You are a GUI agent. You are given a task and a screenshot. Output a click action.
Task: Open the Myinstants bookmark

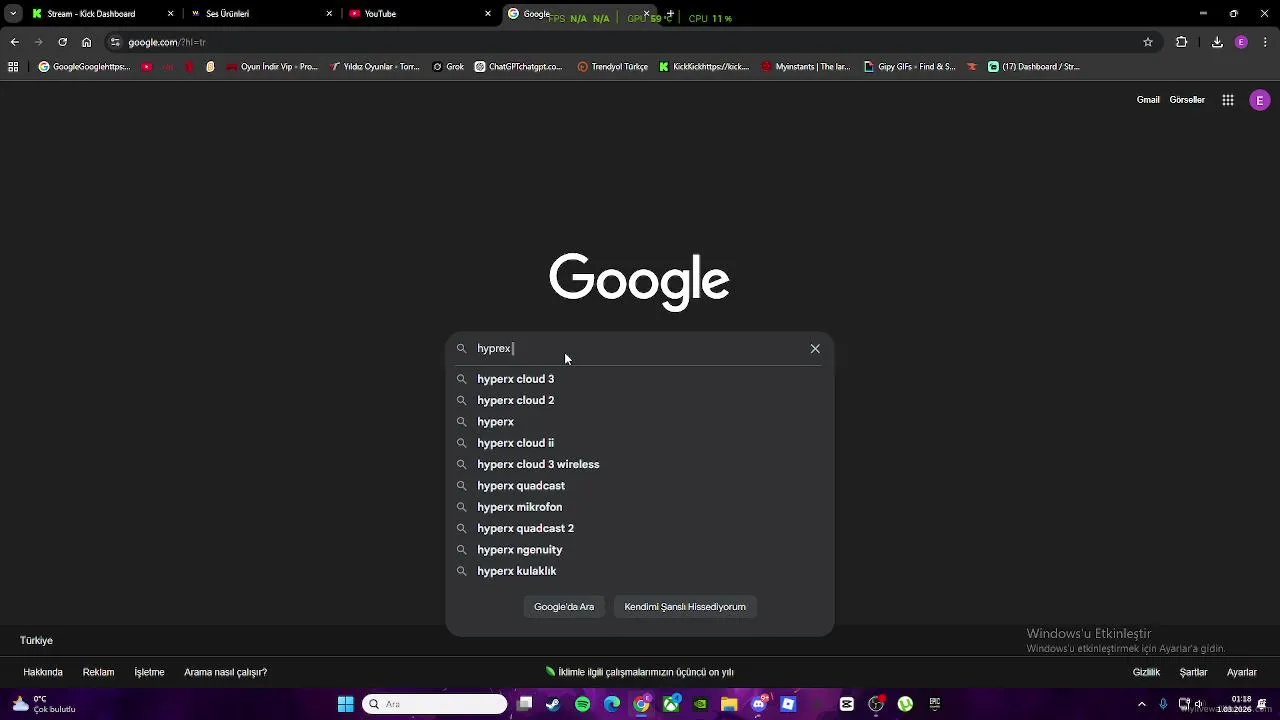click(806, 67)
